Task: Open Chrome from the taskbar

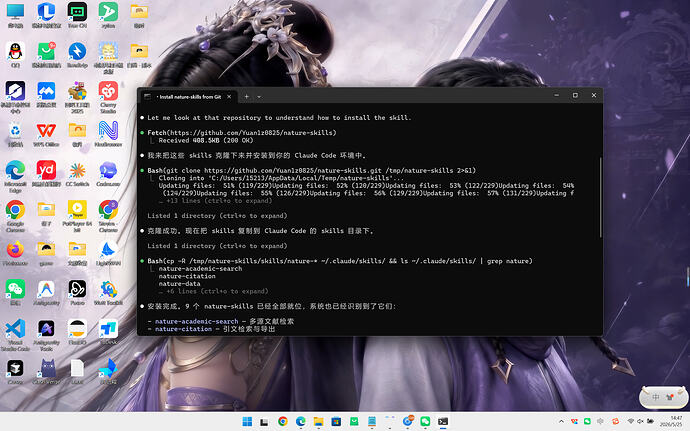Action: [283, 422]
